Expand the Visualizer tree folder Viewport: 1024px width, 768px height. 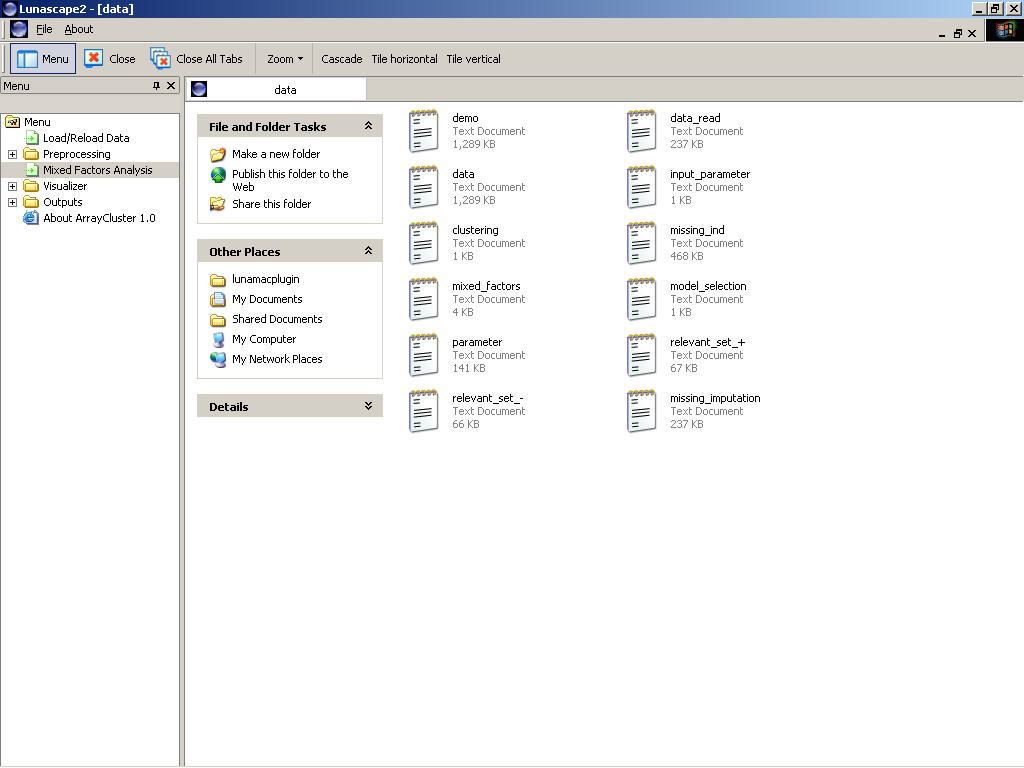(x=12, y=186)
